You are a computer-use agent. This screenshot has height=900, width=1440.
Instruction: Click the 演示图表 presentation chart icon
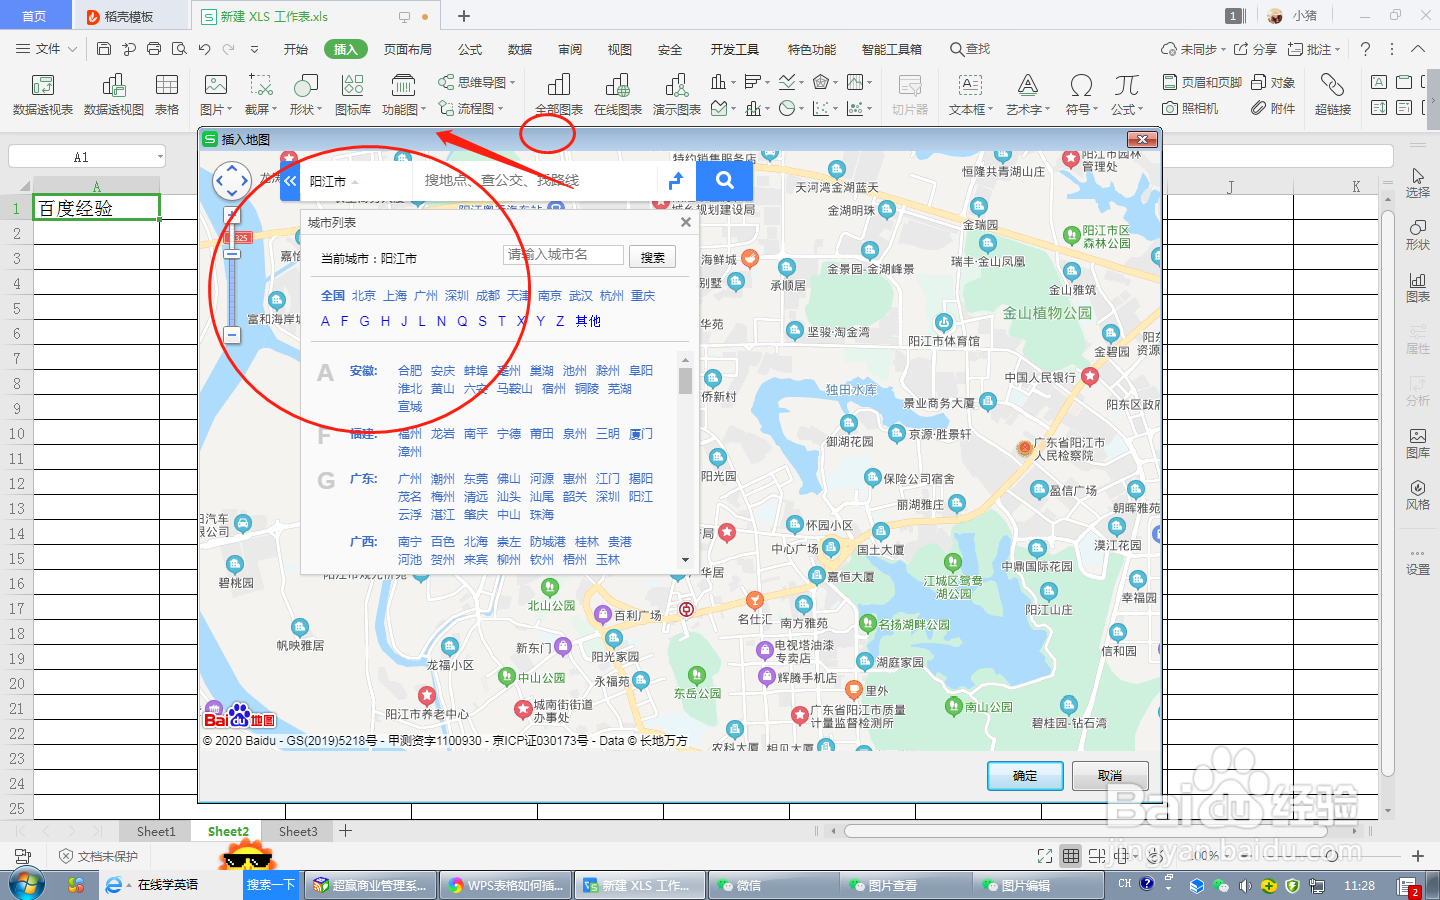point(677,85)
